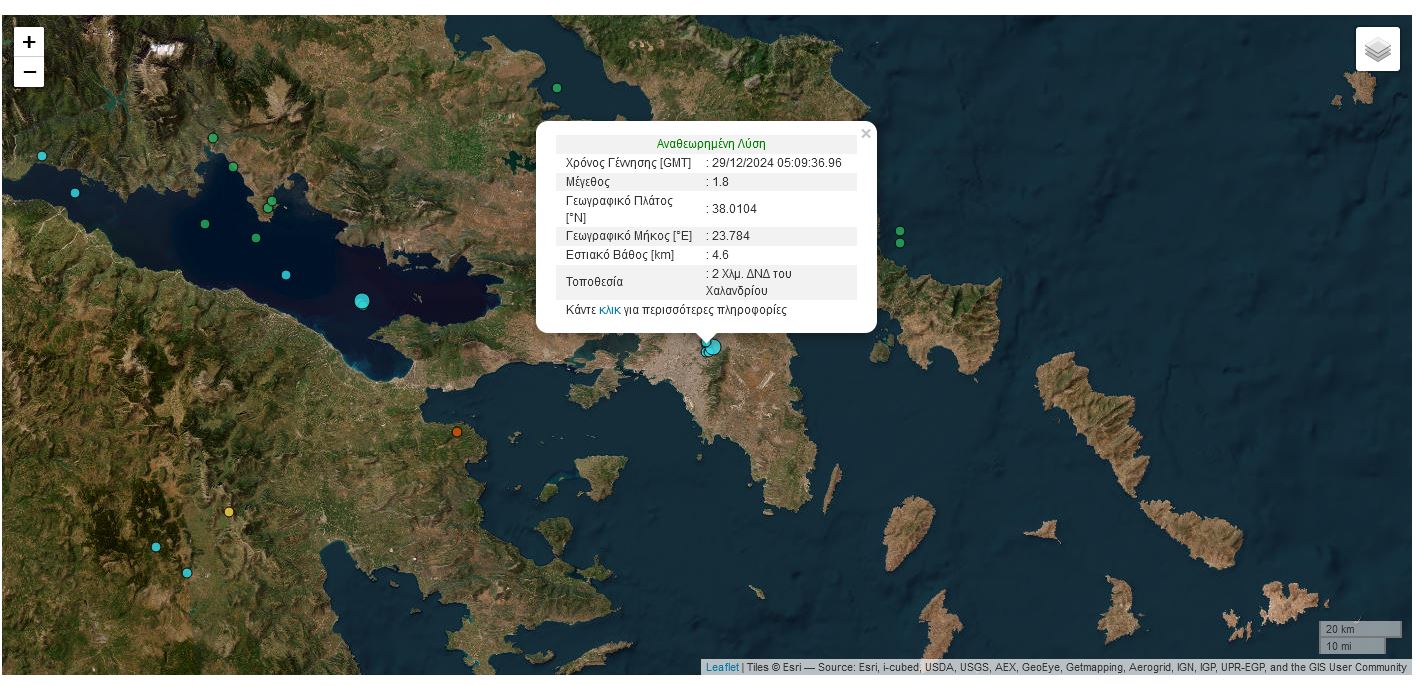1416x686 pixels.
Task: Select the green marker left of popup top
Action: [557, 88]
